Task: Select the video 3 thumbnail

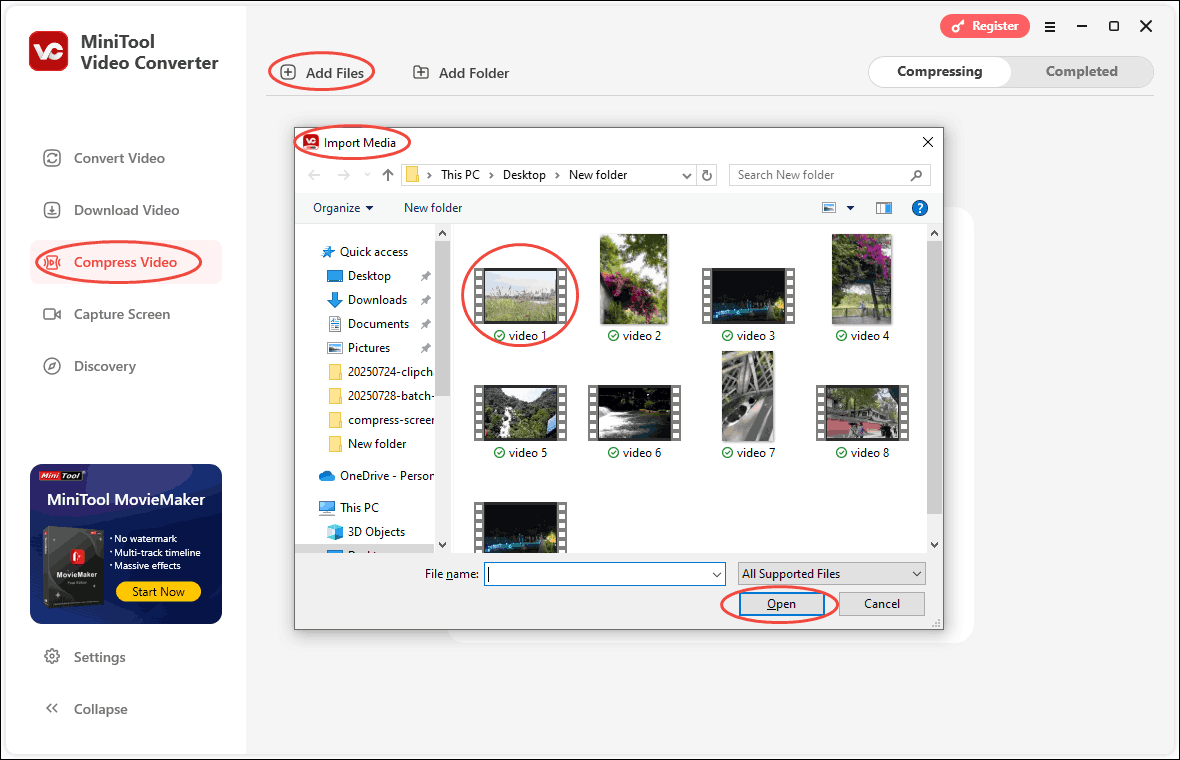Action: click(x=748, y=296)
